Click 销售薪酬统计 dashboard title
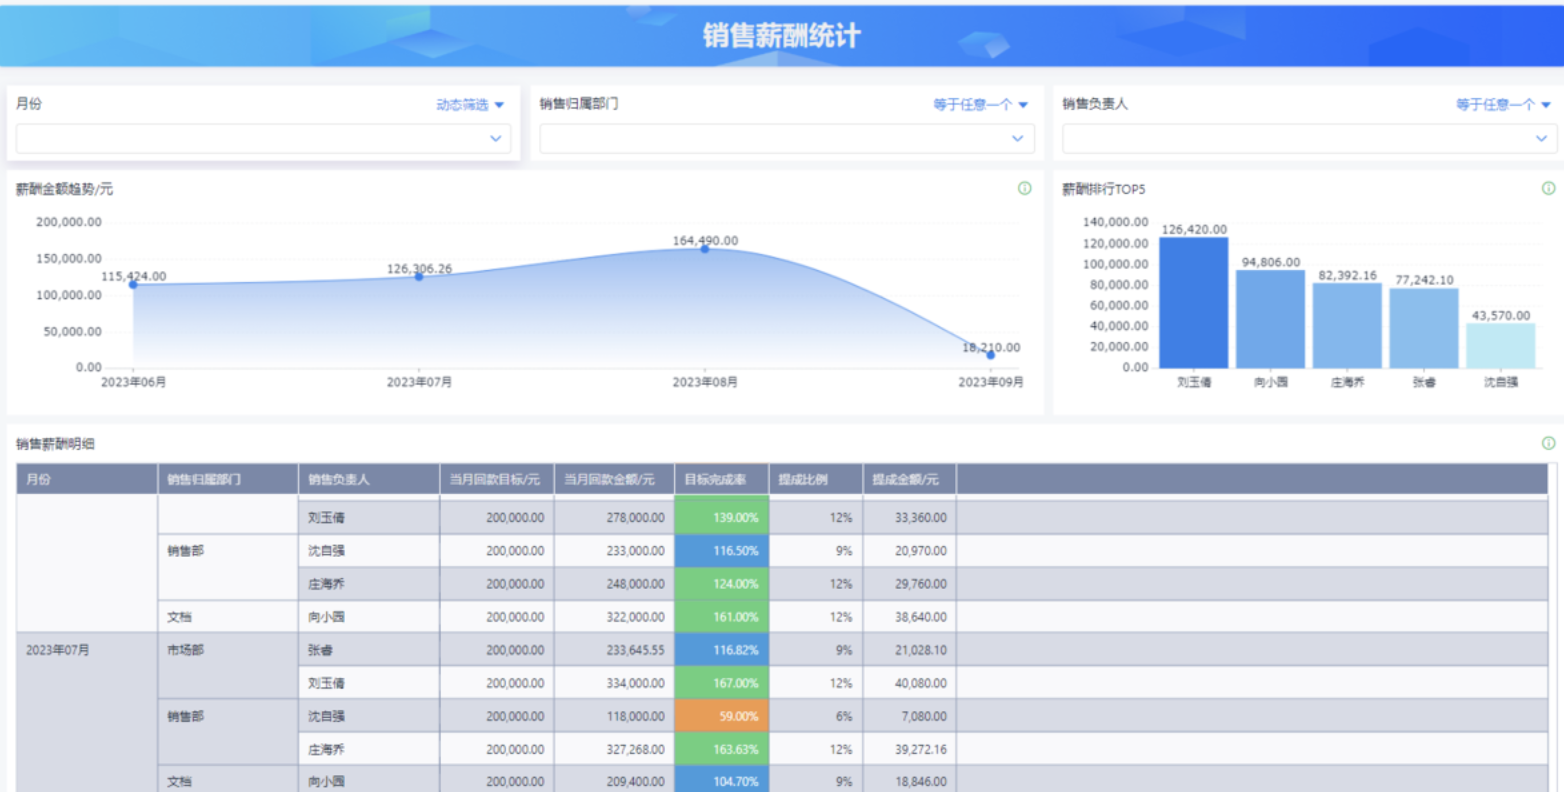Image resolution: width=1564 pixels, height=792 pixels. point(781,36)
